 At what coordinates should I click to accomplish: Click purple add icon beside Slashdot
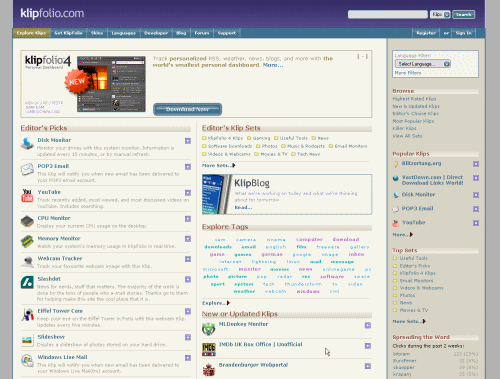(188, 279)
